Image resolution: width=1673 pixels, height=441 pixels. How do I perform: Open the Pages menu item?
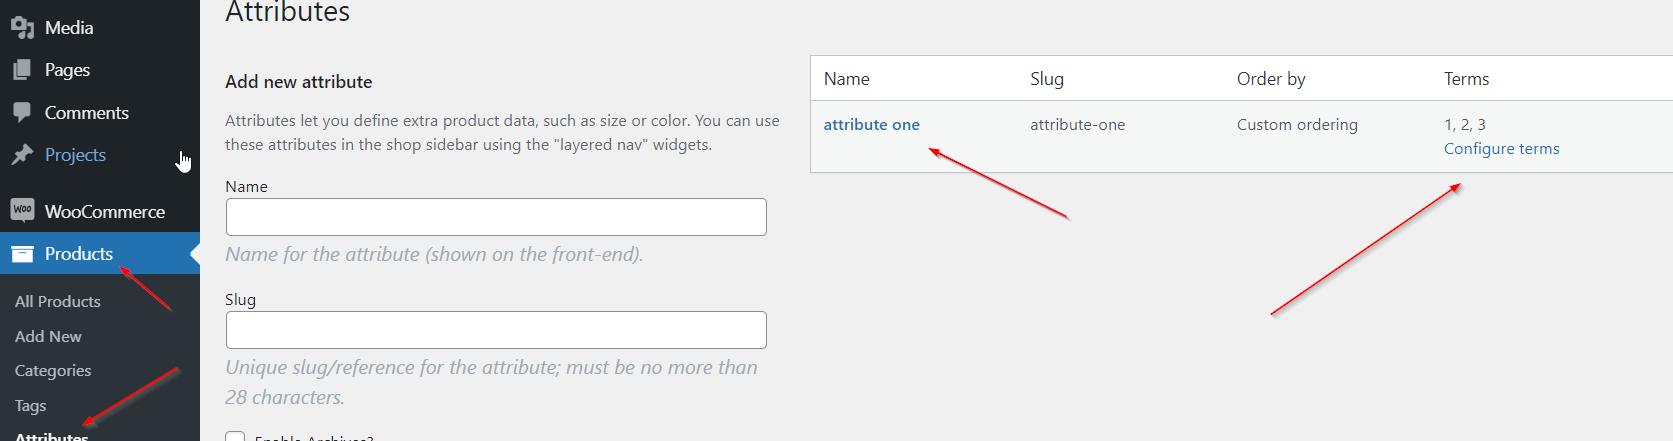click(x=67, y=70)
